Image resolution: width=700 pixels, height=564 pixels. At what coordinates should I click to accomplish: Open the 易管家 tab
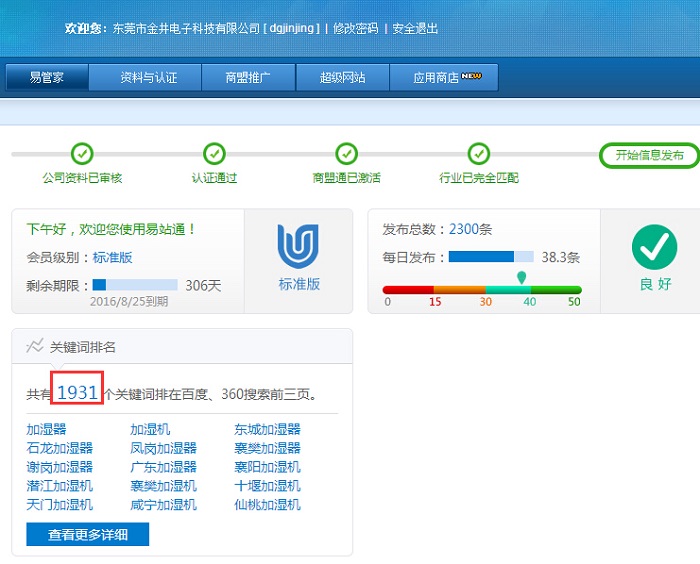tap(46, 78)
